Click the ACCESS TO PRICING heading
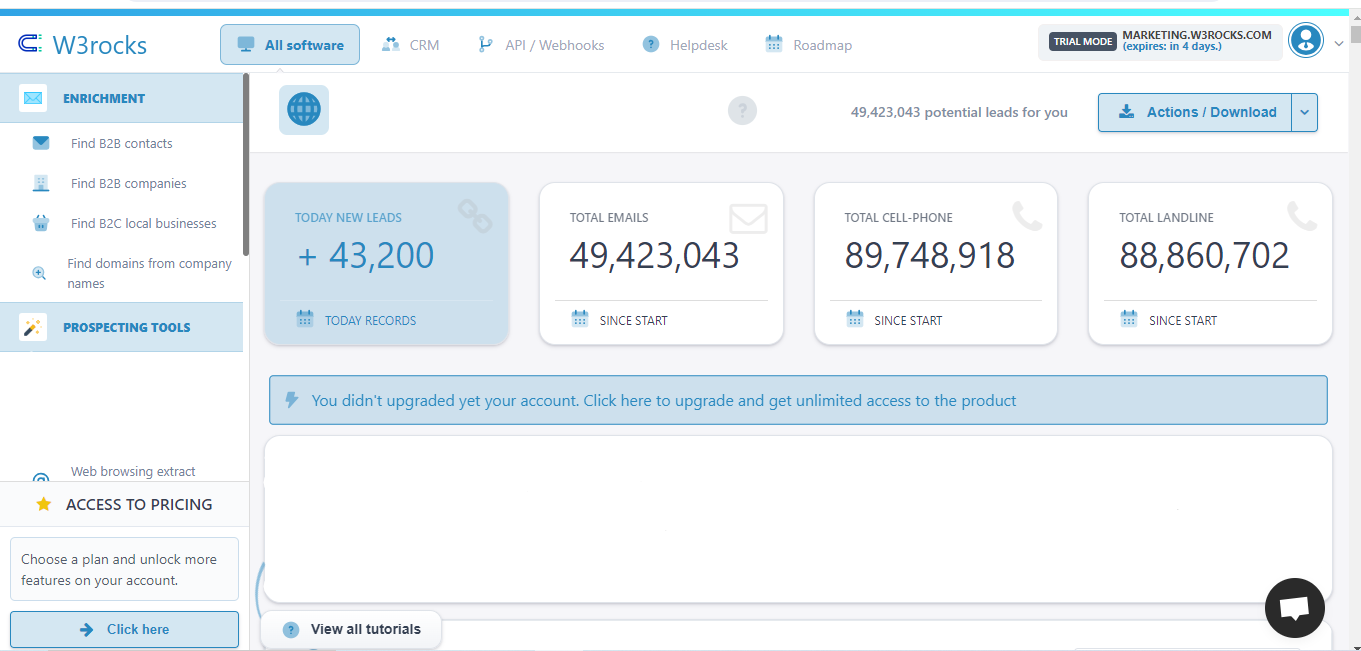The height and width of the screenshot is (651, 1361). [139, 505]
